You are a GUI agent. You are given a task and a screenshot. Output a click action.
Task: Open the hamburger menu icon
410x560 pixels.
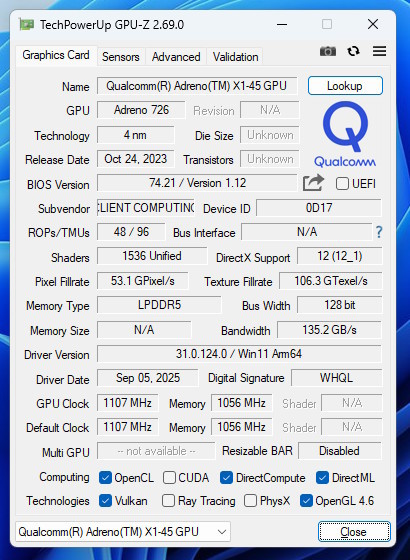379,51
